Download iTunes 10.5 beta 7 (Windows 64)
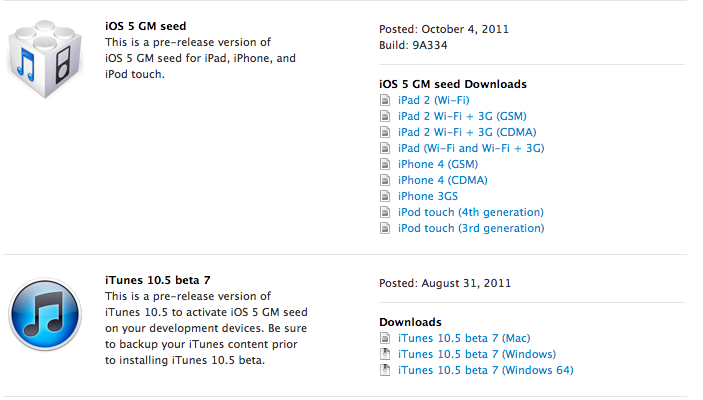Viewport: 703px width, 400px height. [x=486, y=370]
